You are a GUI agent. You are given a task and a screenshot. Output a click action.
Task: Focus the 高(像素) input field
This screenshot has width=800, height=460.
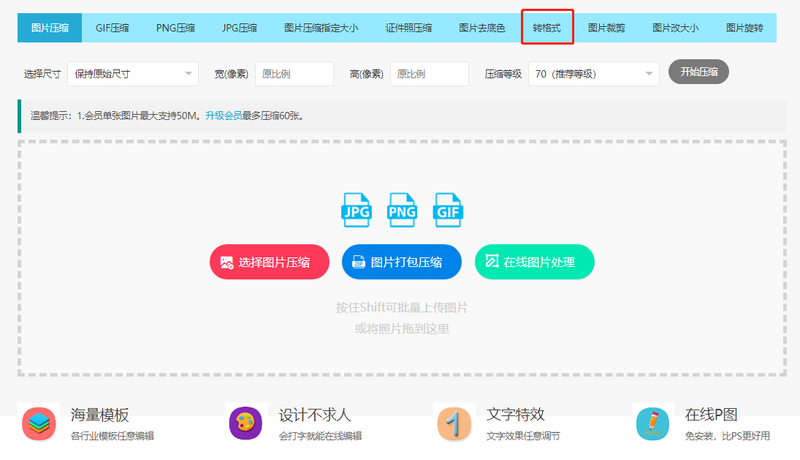click(x=429, y=74)
